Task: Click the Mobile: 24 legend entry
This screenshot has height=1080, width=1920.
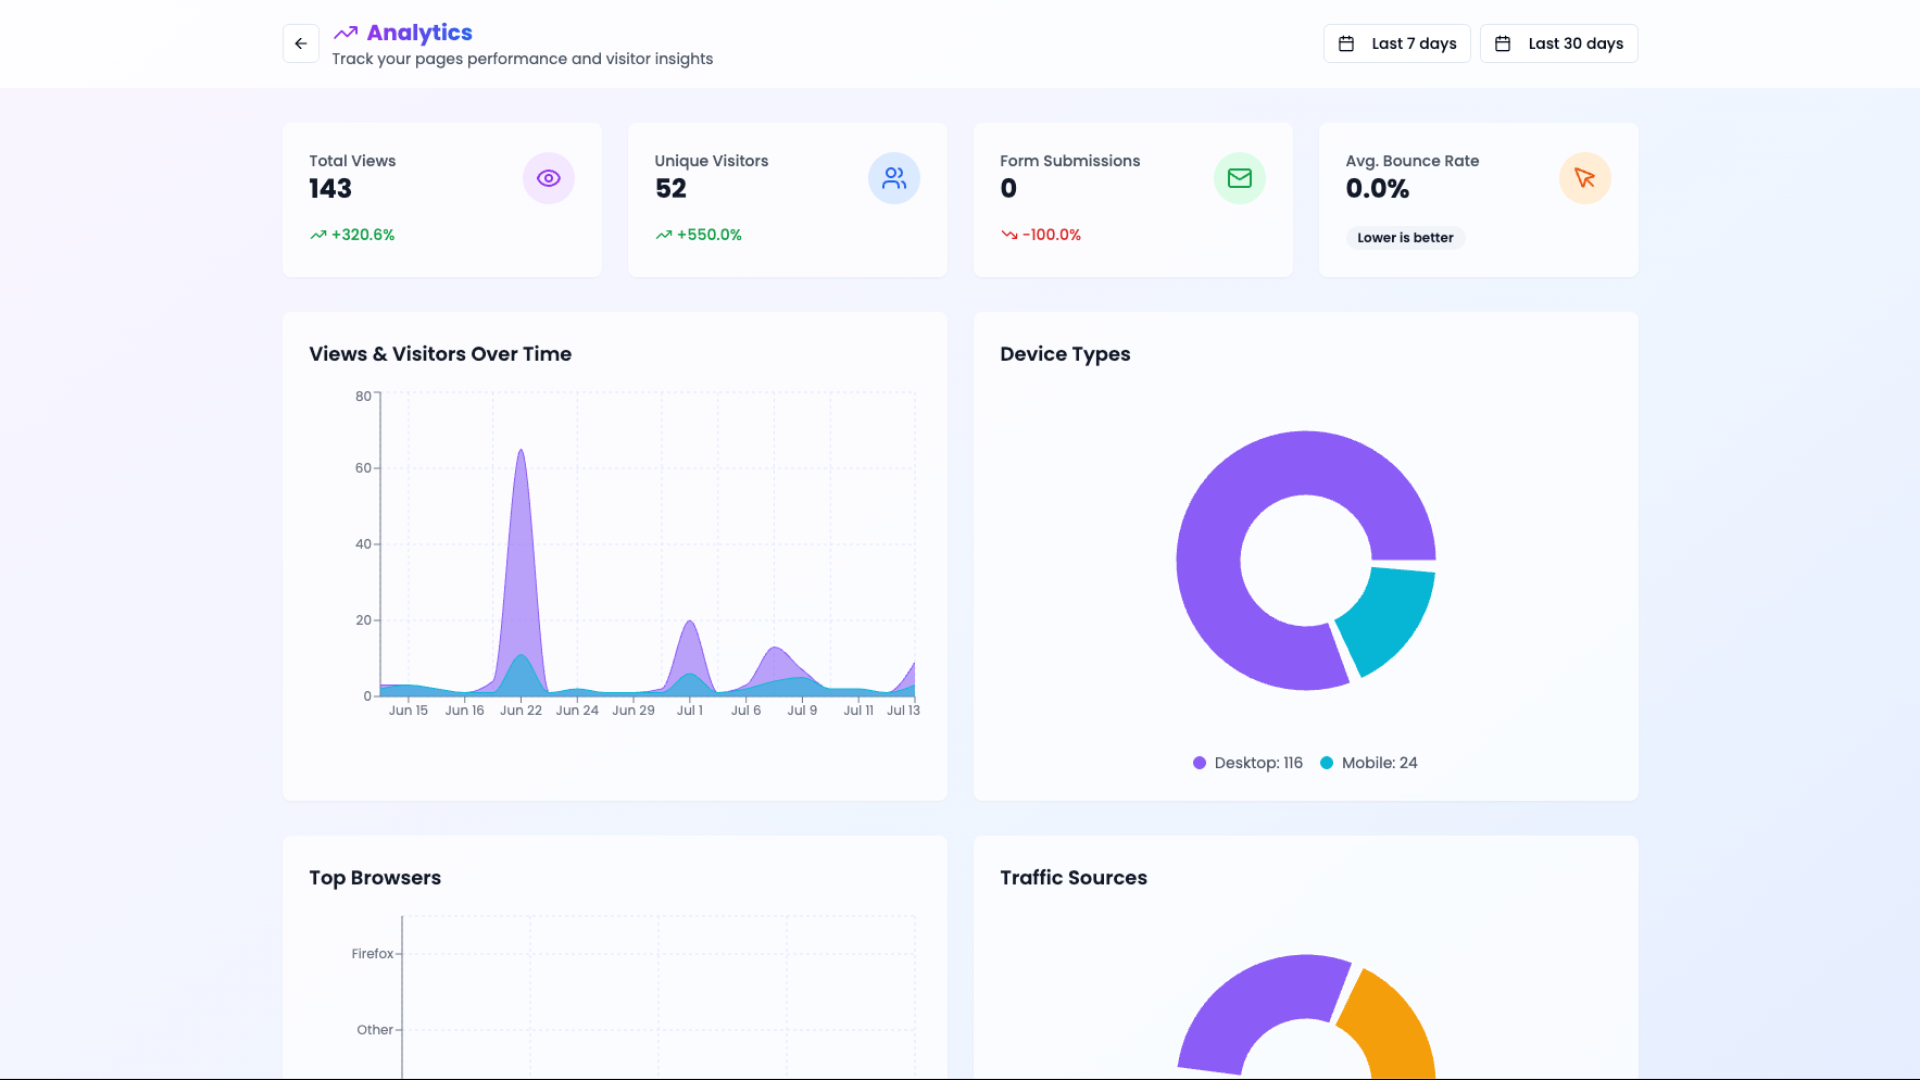Action: click(1378, 763)
